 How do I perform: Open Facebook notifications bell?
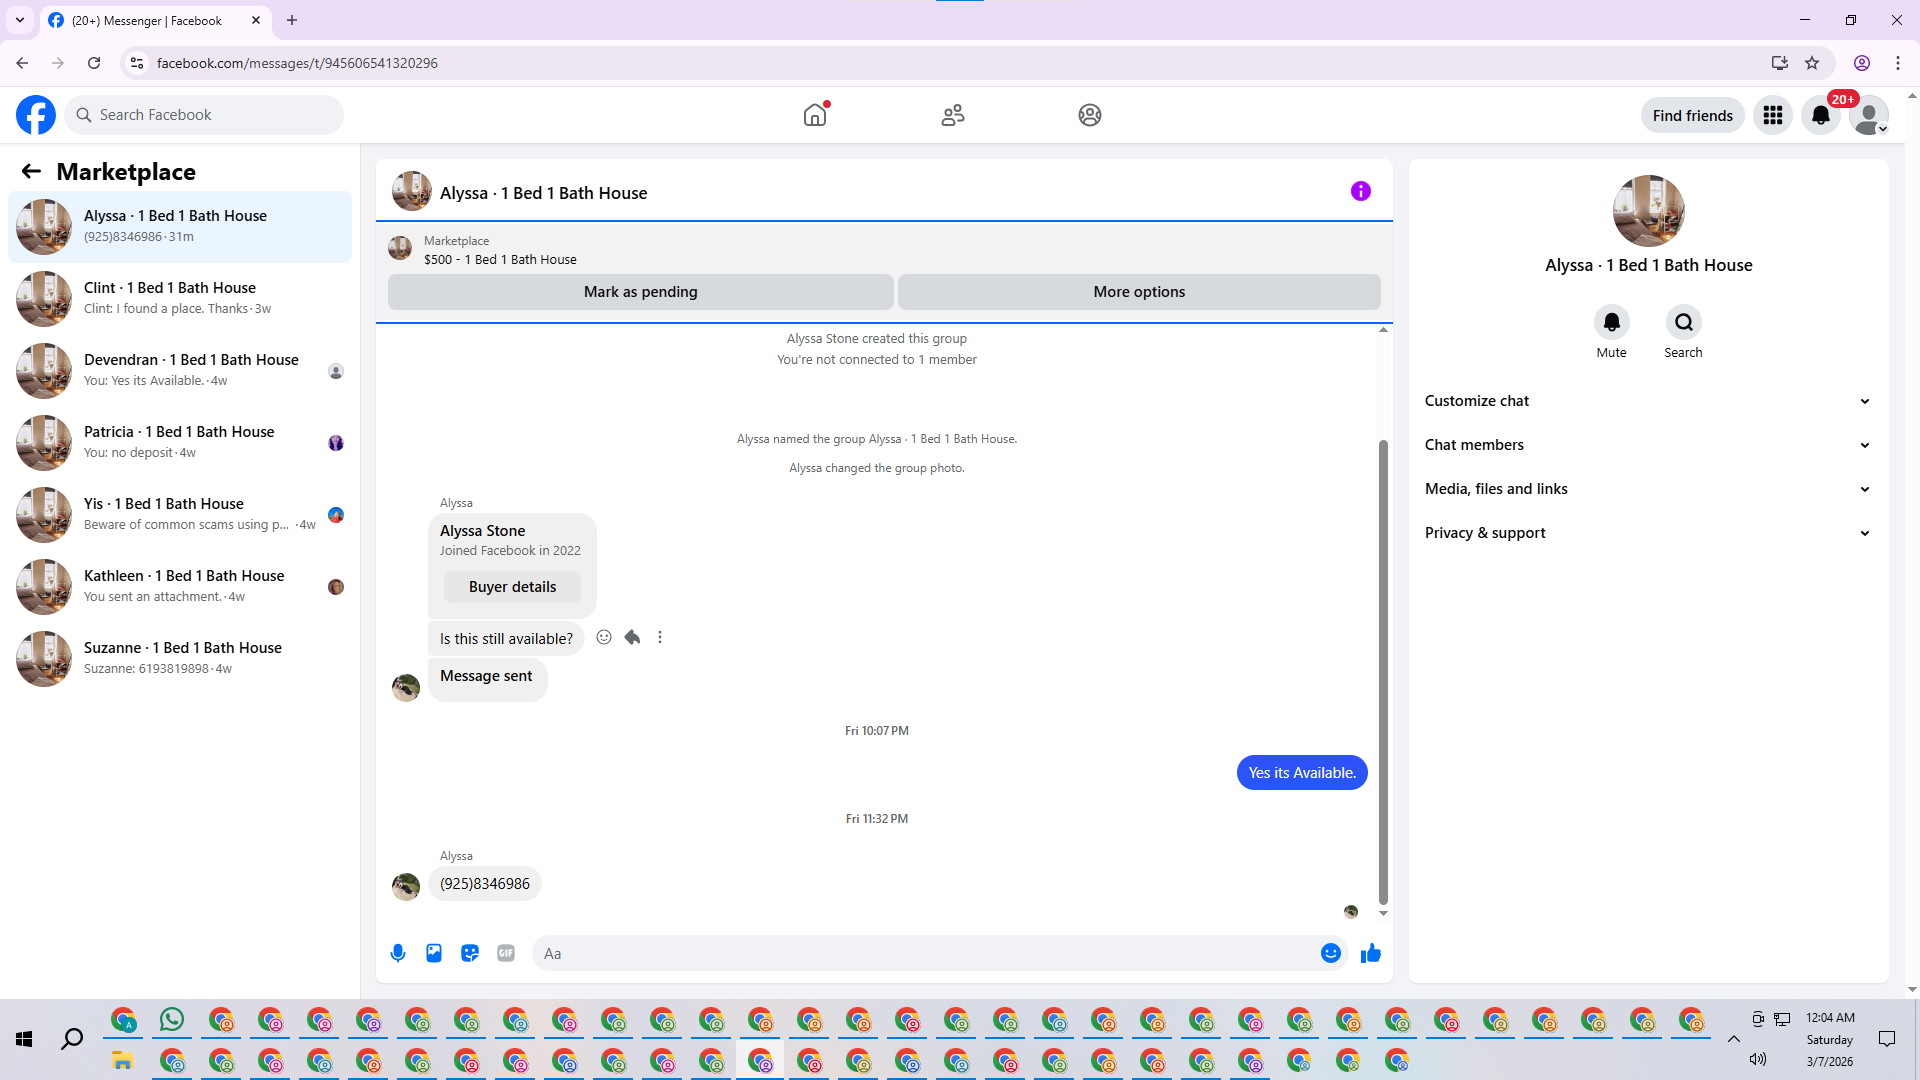[x=1821, y=115]
